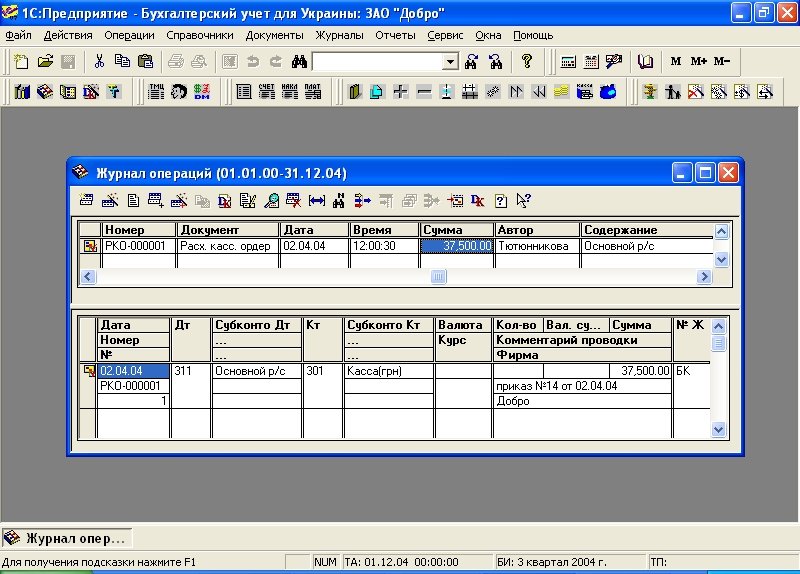Screen dimensions: 800x574
Task: Click the M+ memory add button
Action: click(x=698, y=61)
